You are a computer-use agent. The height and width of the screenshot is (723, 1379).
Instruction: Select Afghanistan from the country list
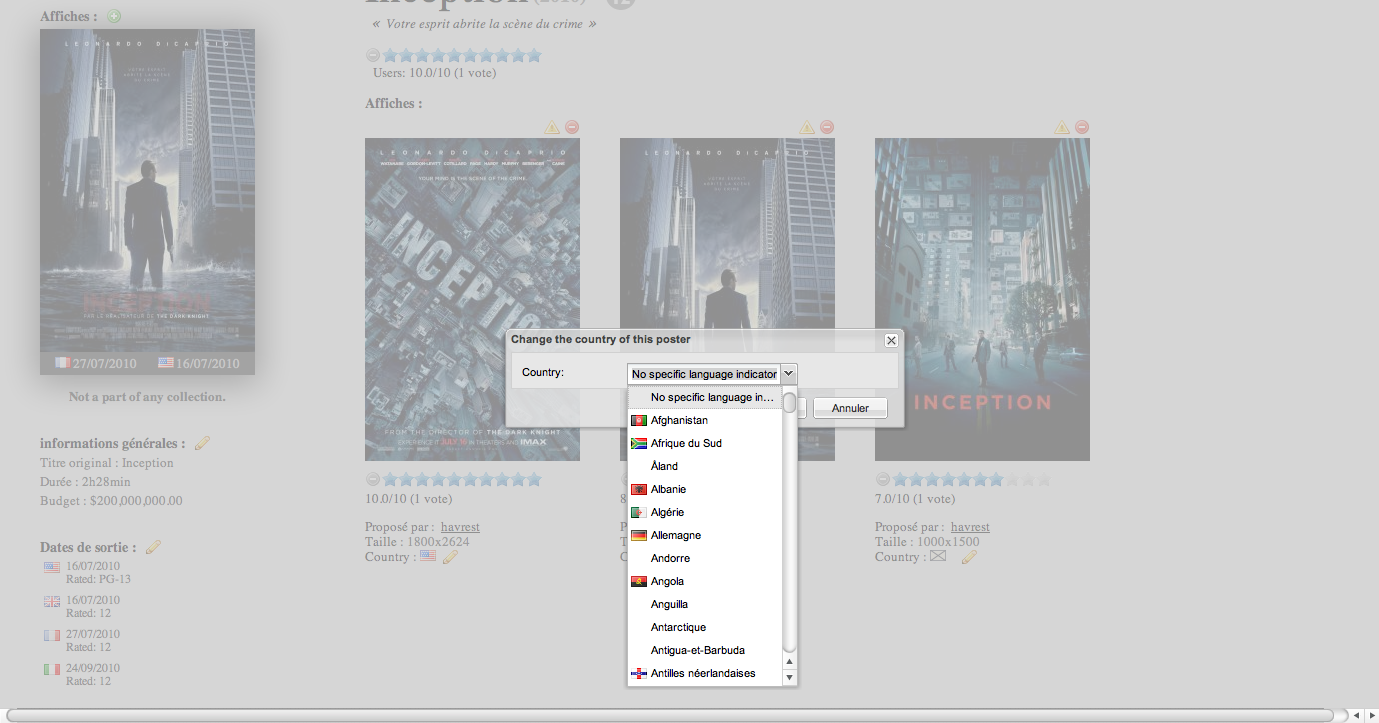[x=704, y=420]
